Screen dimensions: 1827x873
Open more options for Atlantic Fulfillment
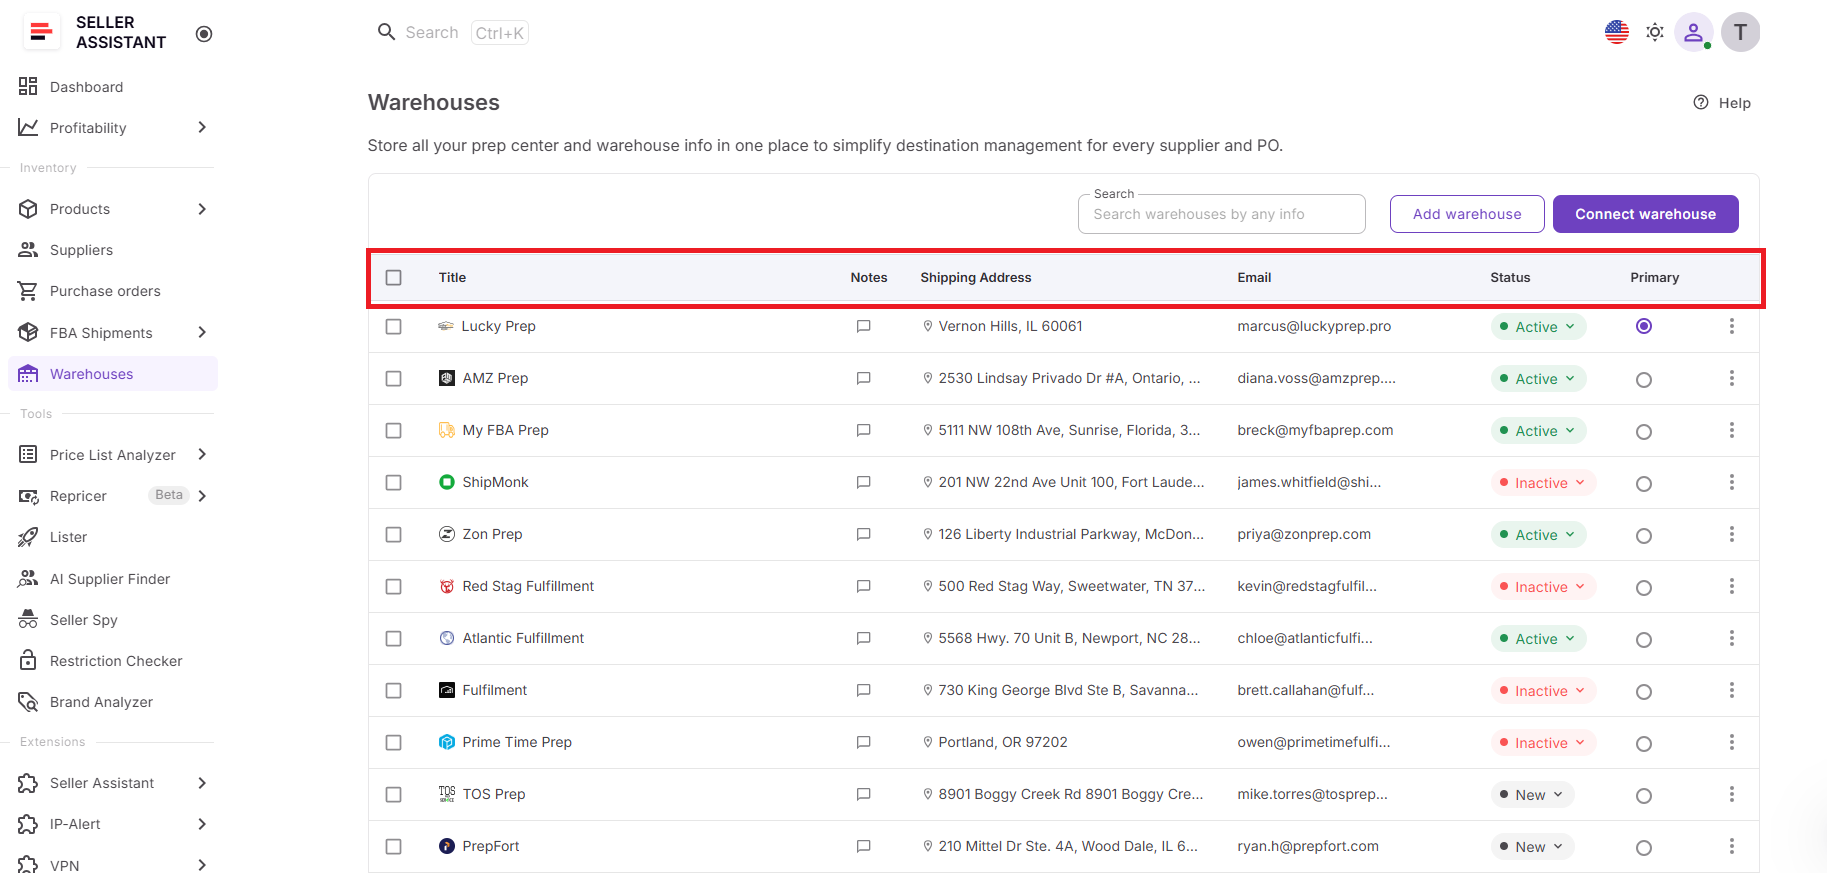[1732, 638]
